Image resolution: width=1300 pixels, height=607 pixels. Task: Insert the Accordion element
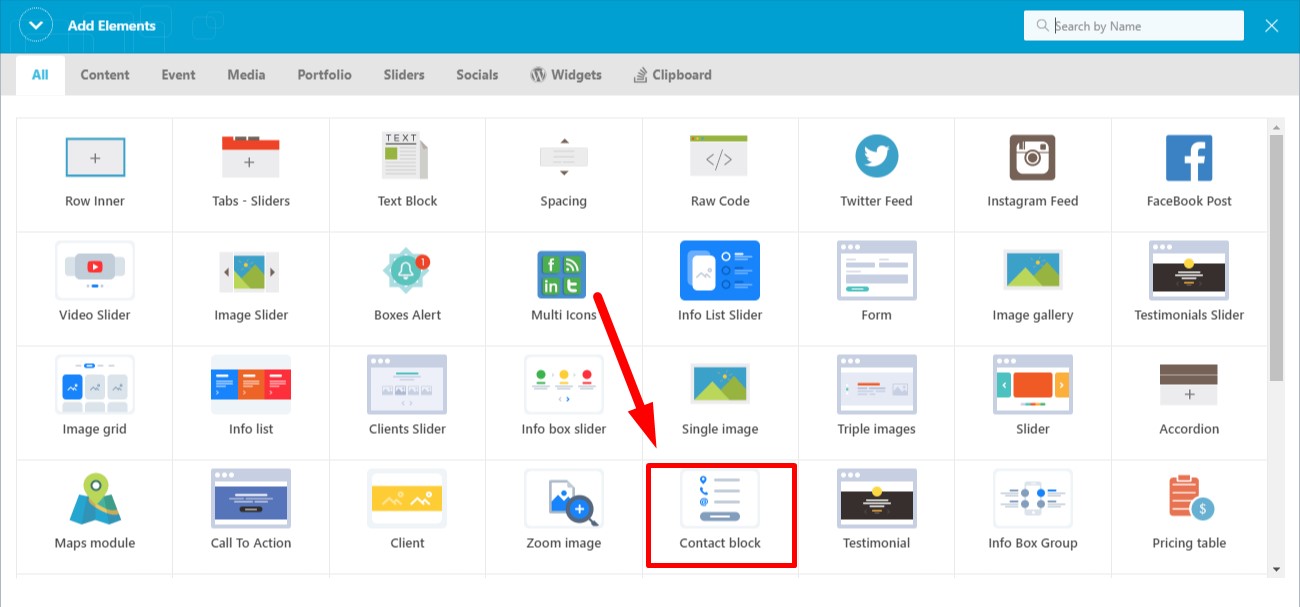[1188, 398]
